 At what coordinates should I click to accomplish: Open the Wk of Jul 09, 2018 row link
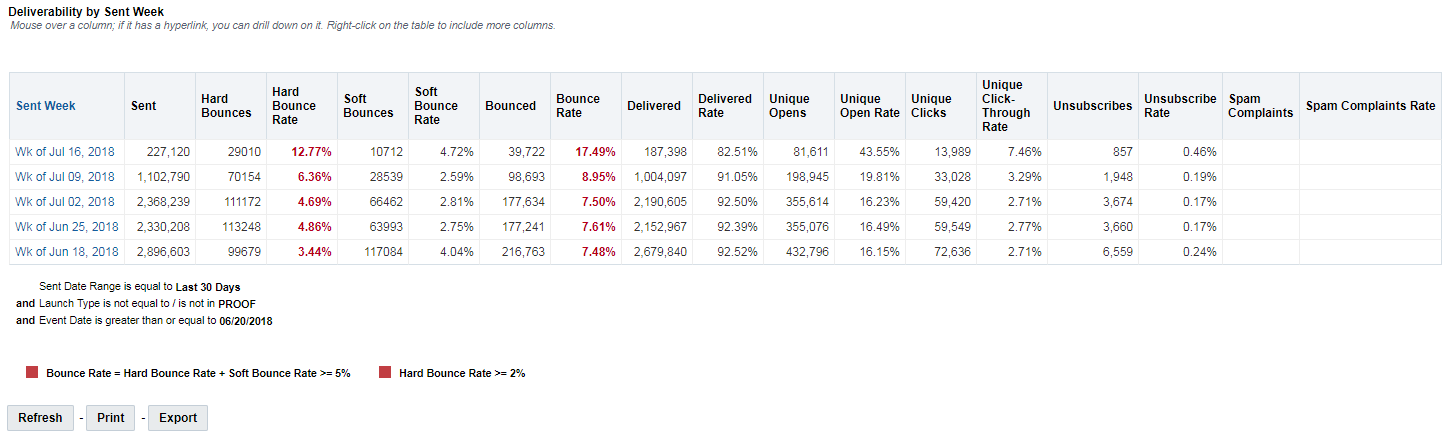click(x=65, y=177)
